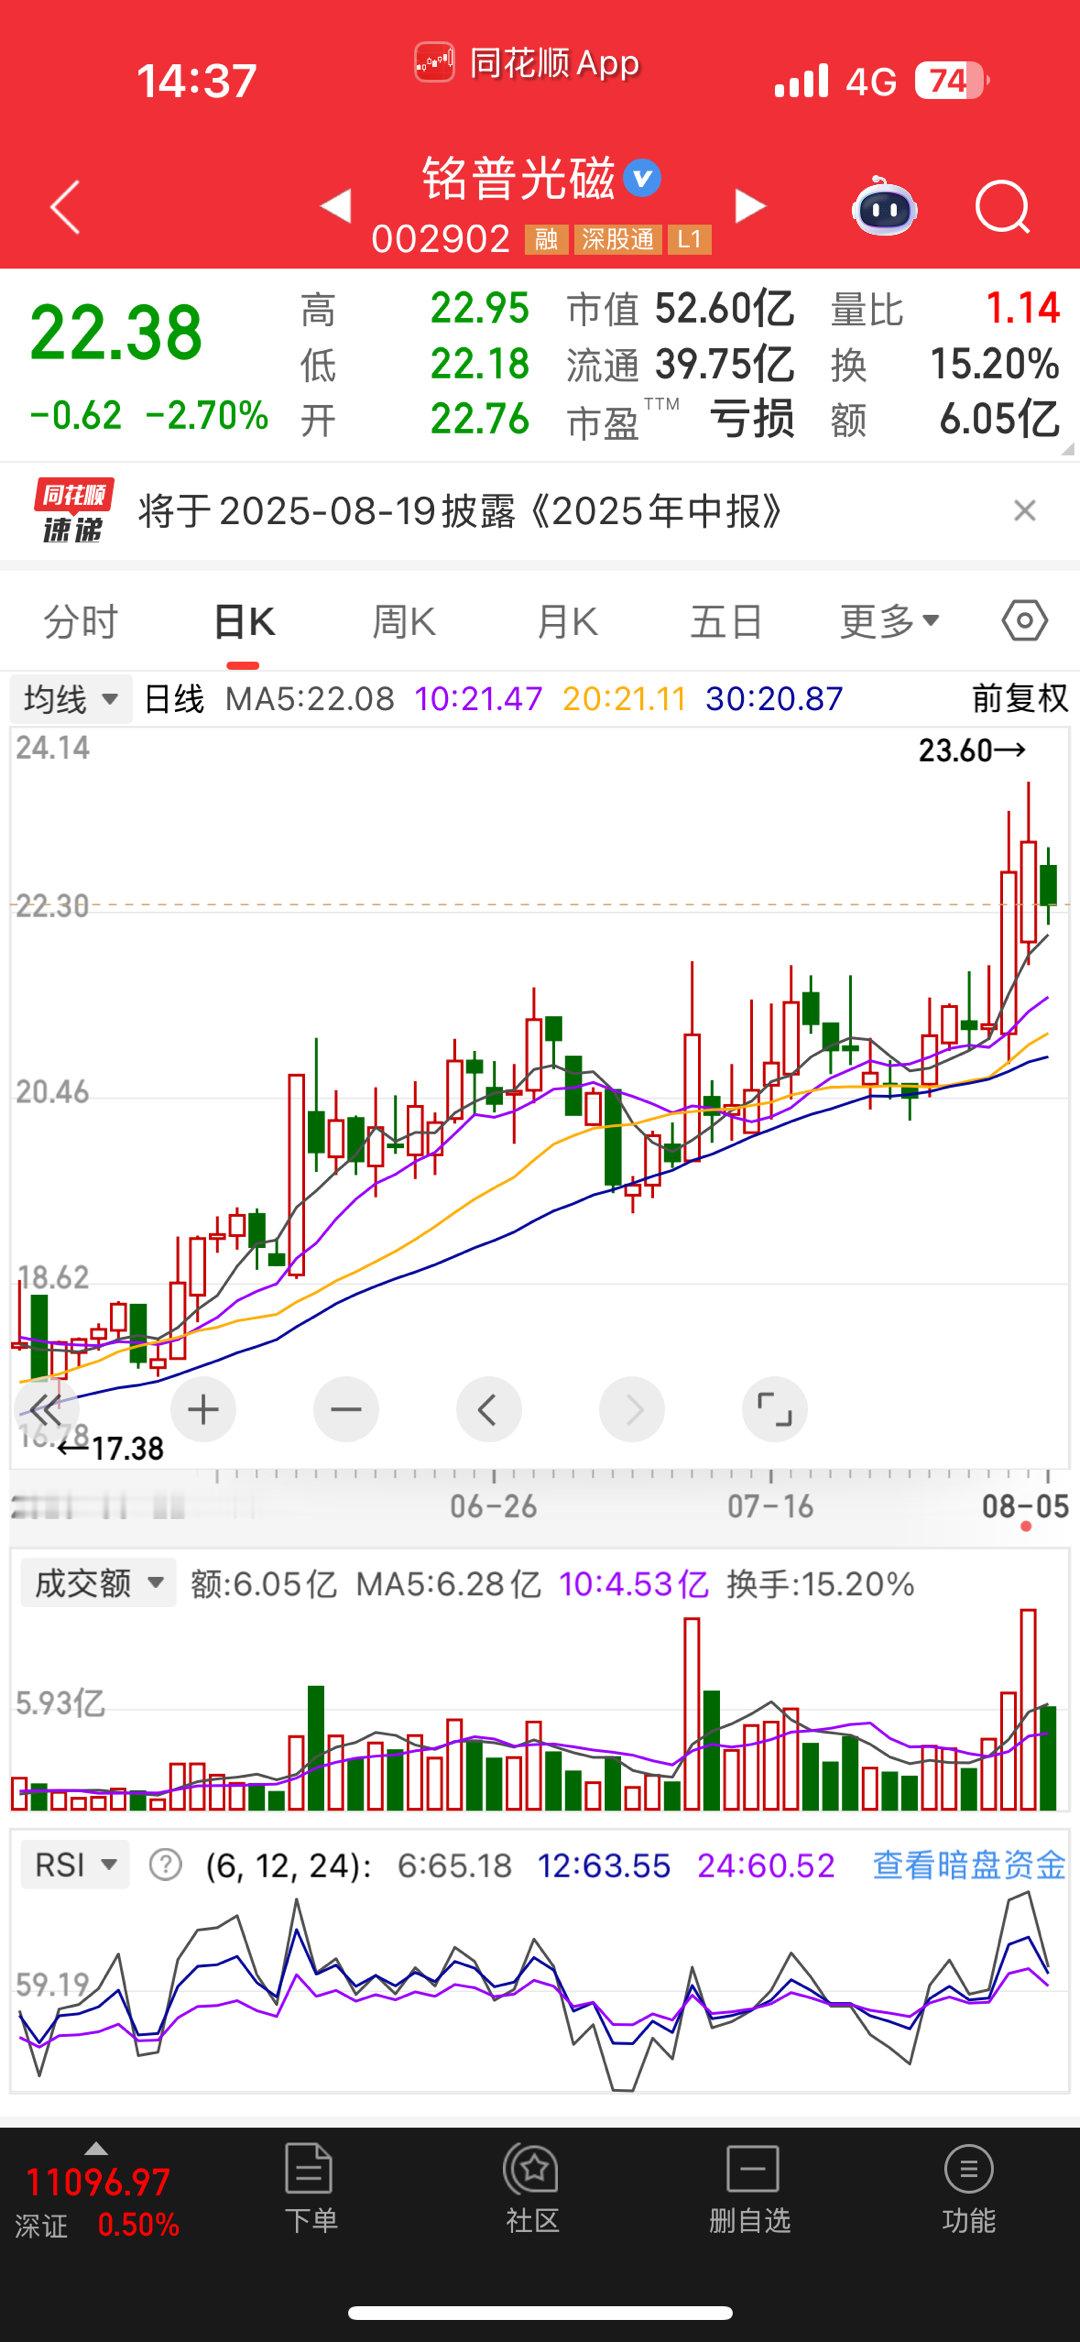Select the 分时 tab
Screen dimensions: 1080x2342
80,622
